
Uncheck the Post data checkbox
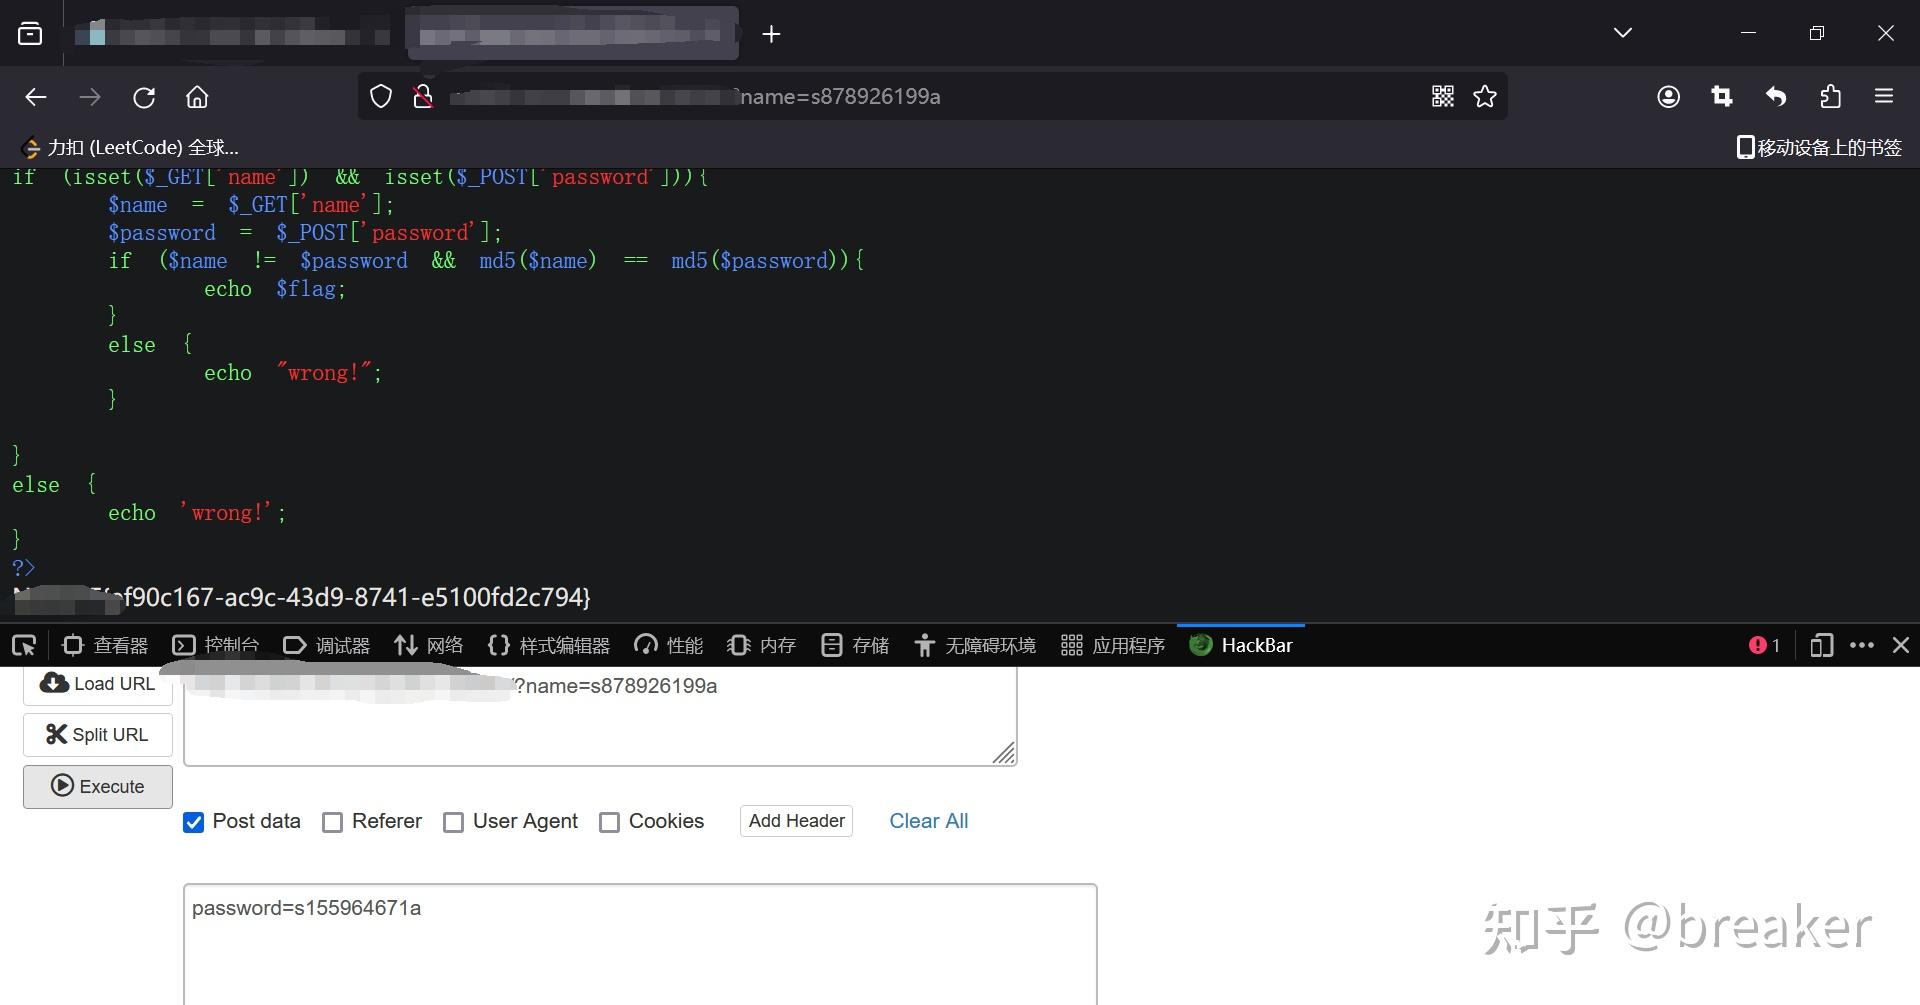[193, 822]
